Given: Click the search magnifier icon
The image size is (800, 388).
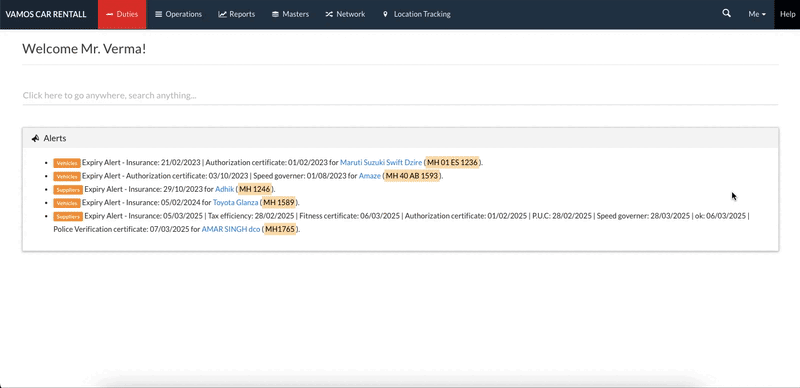Looking at the screenshot, I should 727,14.
